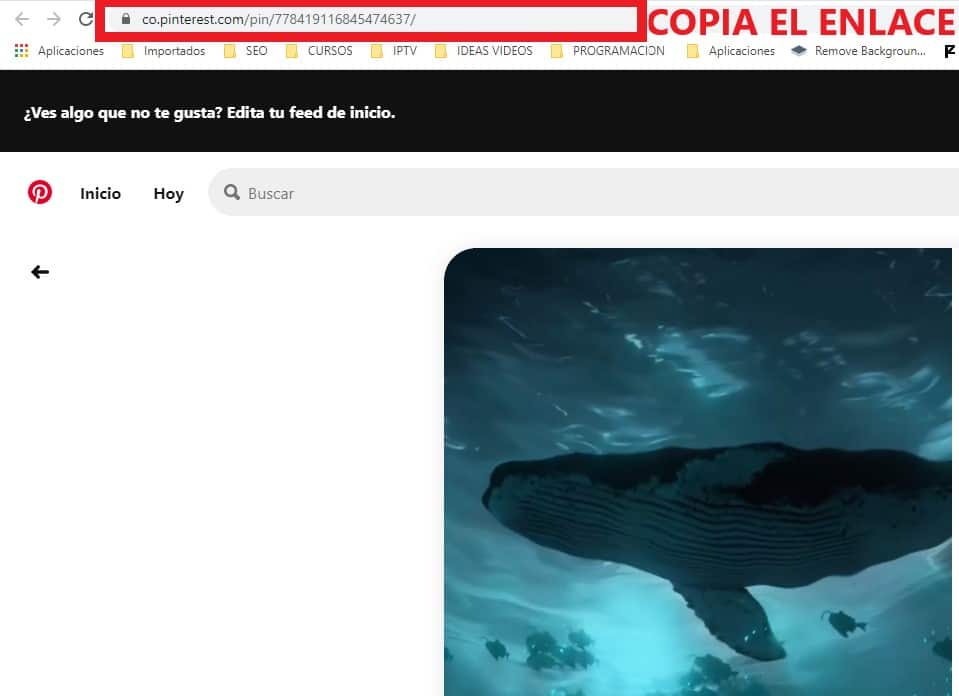Open the colored apps grid shortcut
Viewport: 959px width, 696px height.
click(22, 51)
